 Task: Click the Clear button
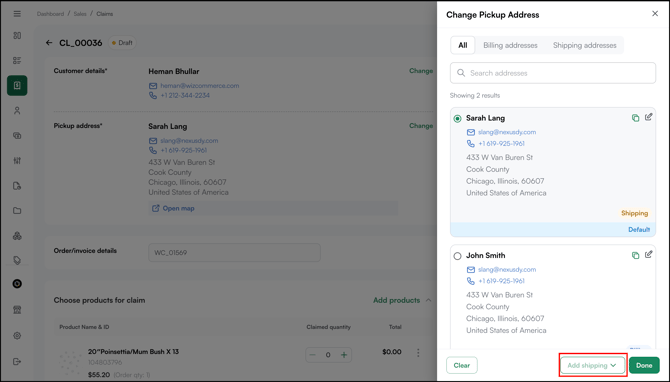click(x=461, y=365)
